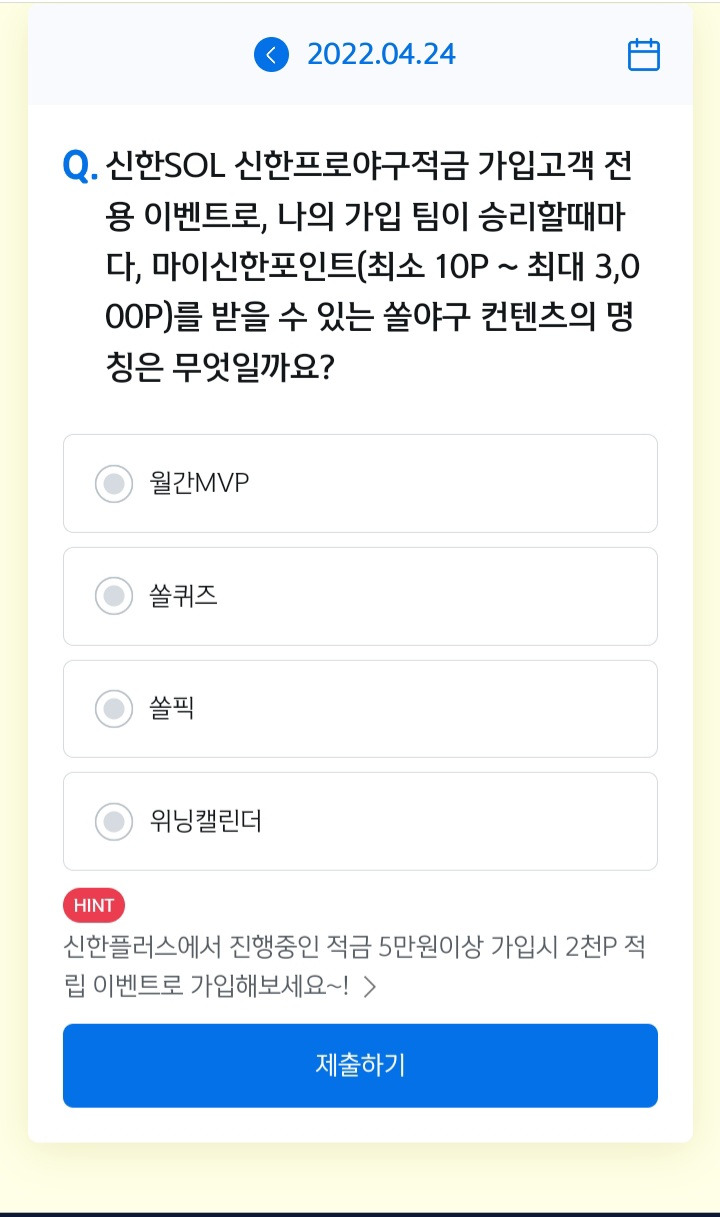This screenshot has width=720, height=1217.
Task: Choose the 쏠픽 answer label
Action: tap(172, 709)
